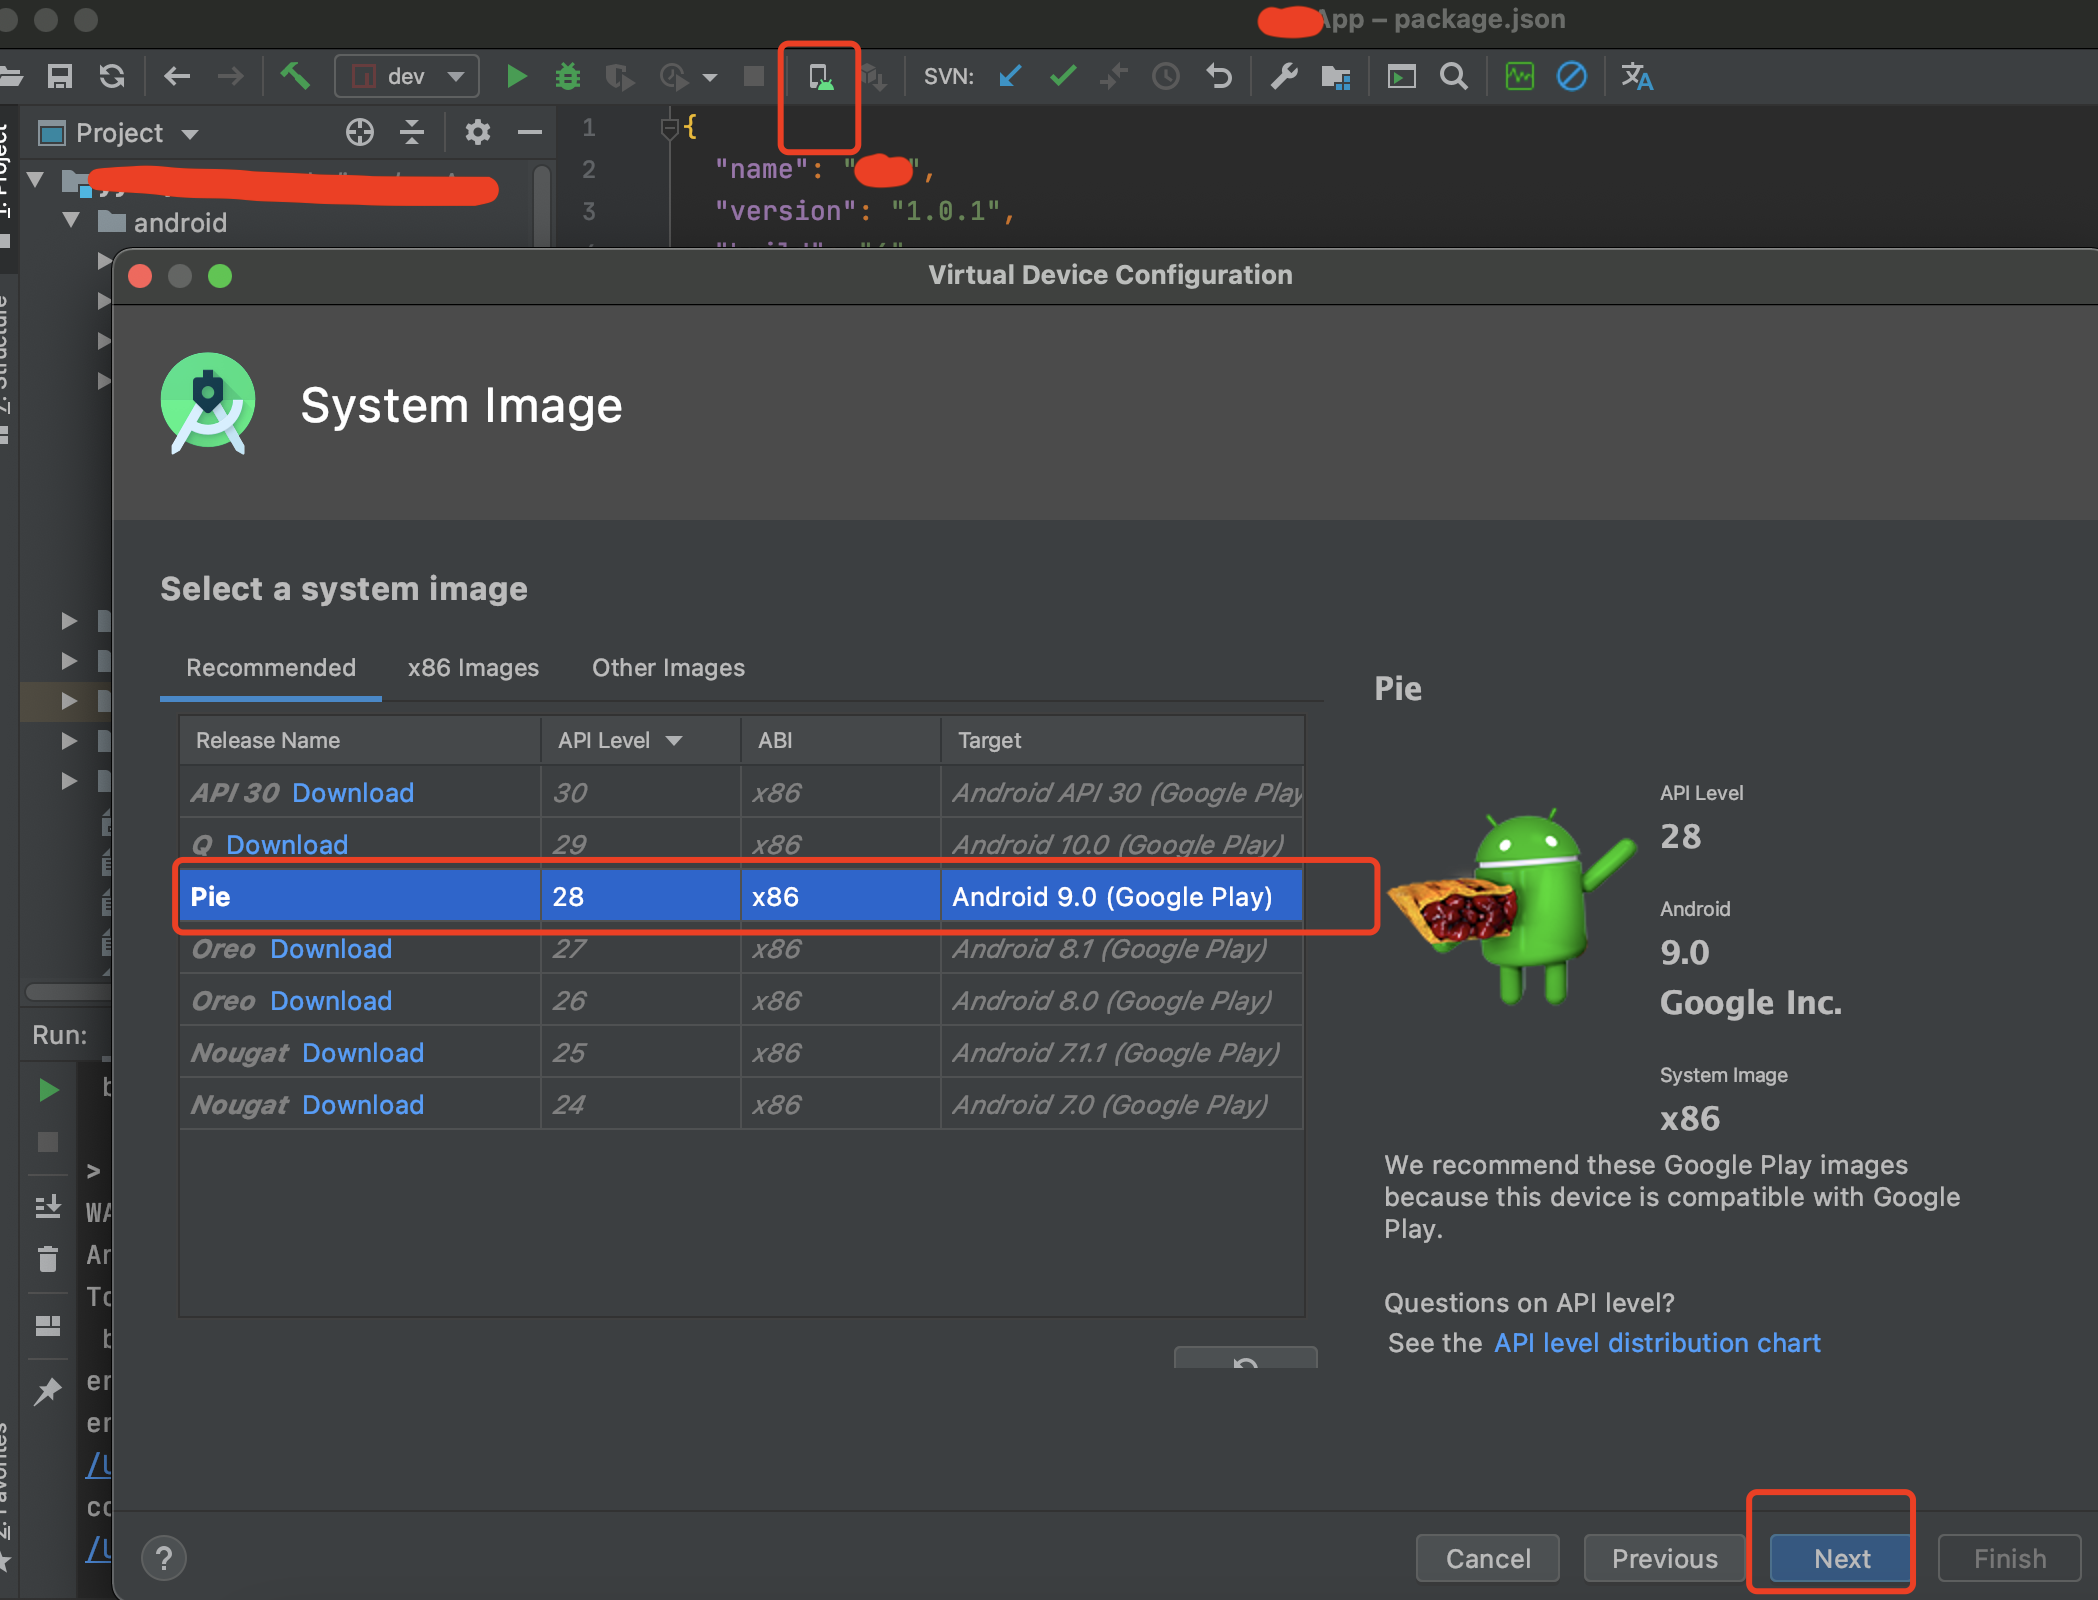2098x1600 pixels.
Task: Click the Debug bug icon
Action: (x=568, y=77)
